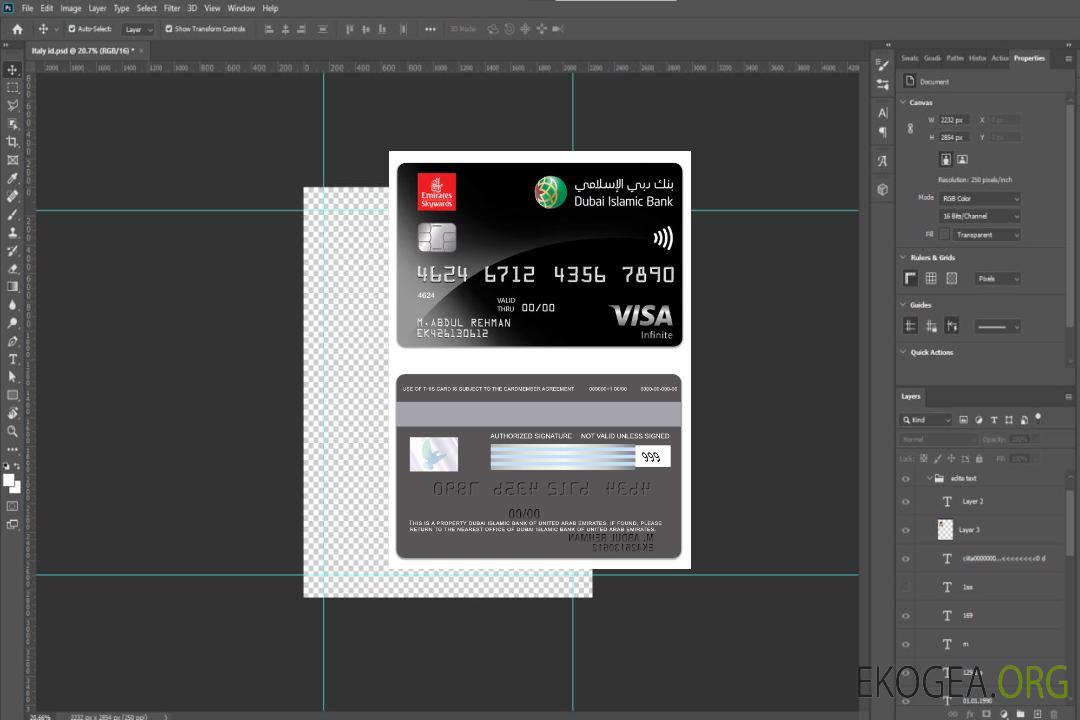The height and width of the screenshot is (720, 1080).
Task: Select the Rectangle shape tool
Action: [x=12, y=395]
